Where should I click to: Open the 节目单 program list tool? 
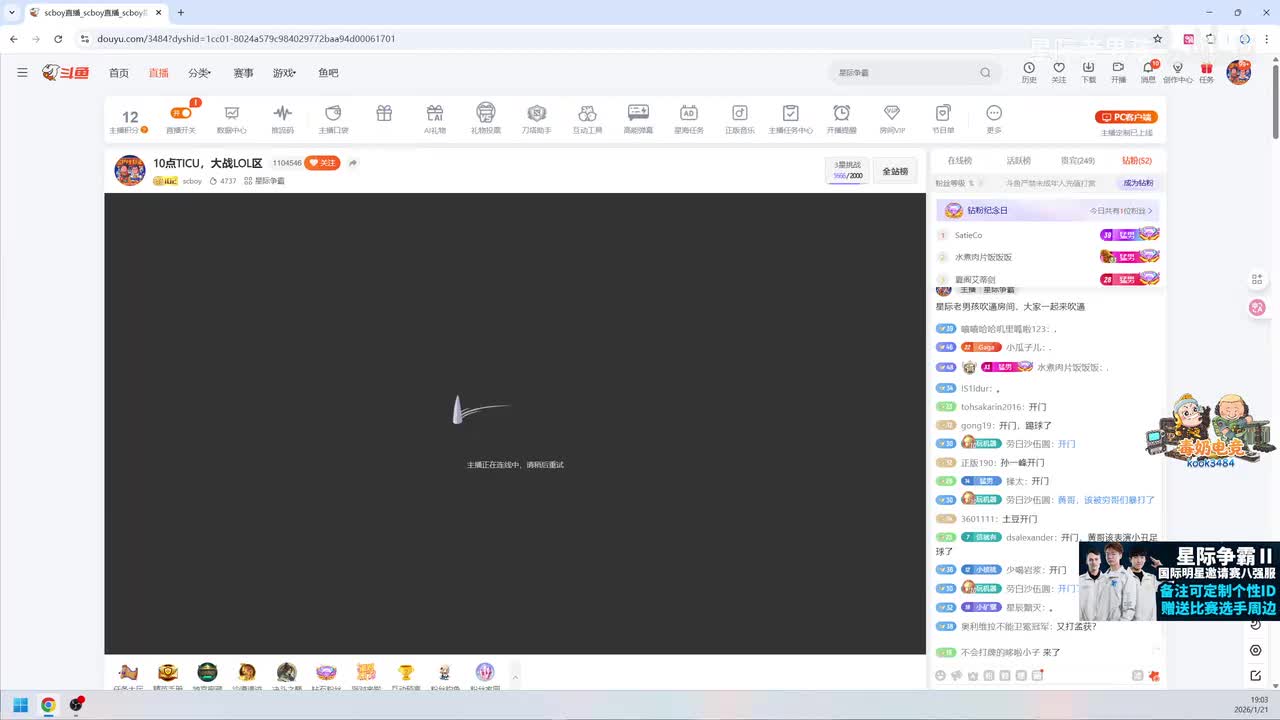(943, 119)
